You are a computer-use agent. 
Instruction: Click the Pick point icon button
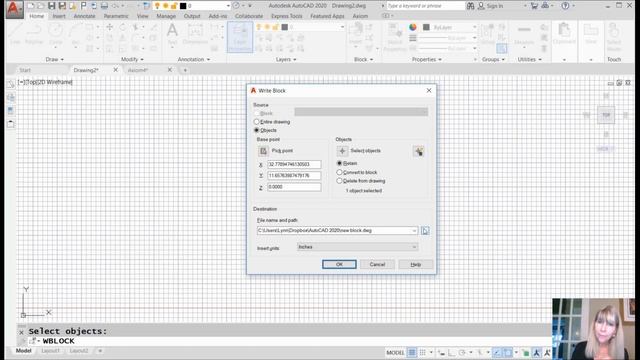[x=263, y=151]
